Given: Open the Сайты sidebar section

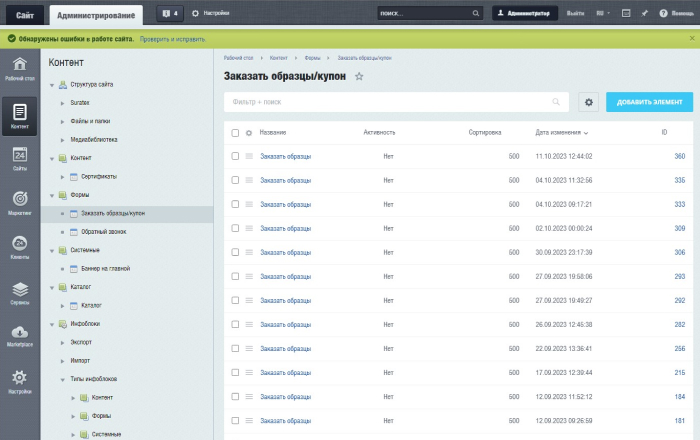Looking at the screenshot, I should click(x=20, y=159).
